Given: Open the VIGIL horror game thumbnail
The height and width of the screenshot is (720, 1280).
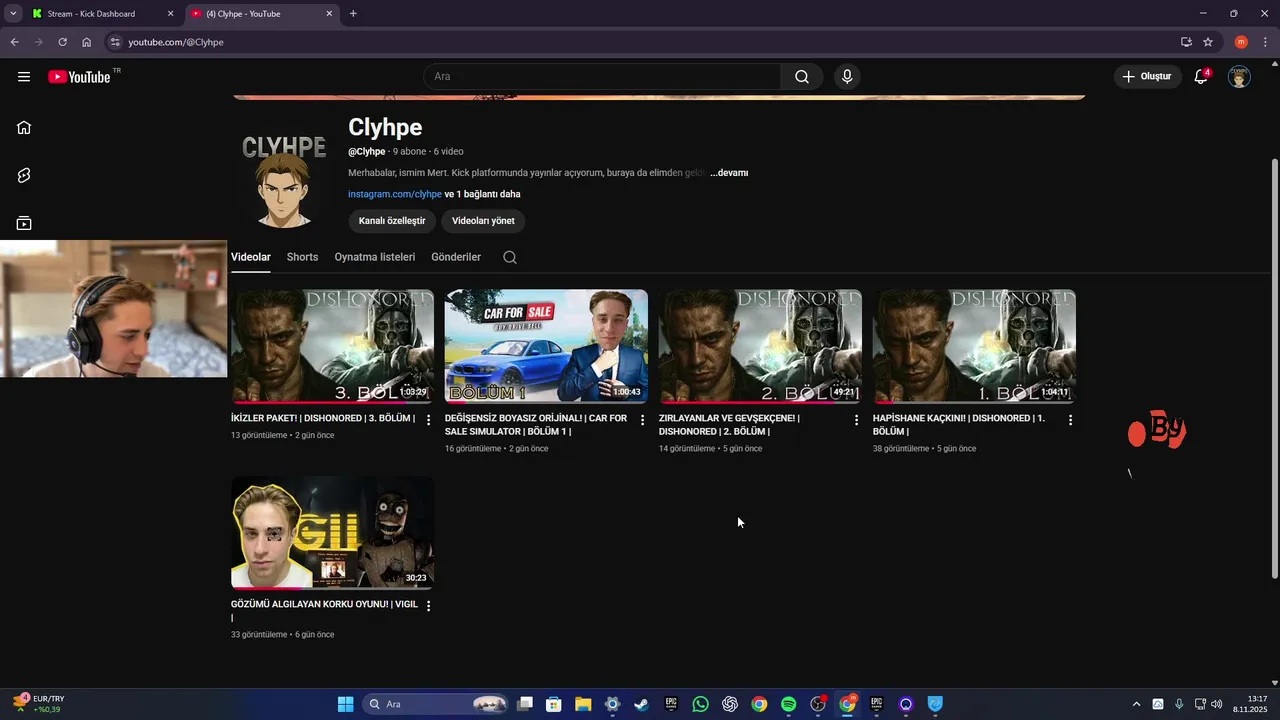Looking at the screenshot, I should click(x=332, y=532).
